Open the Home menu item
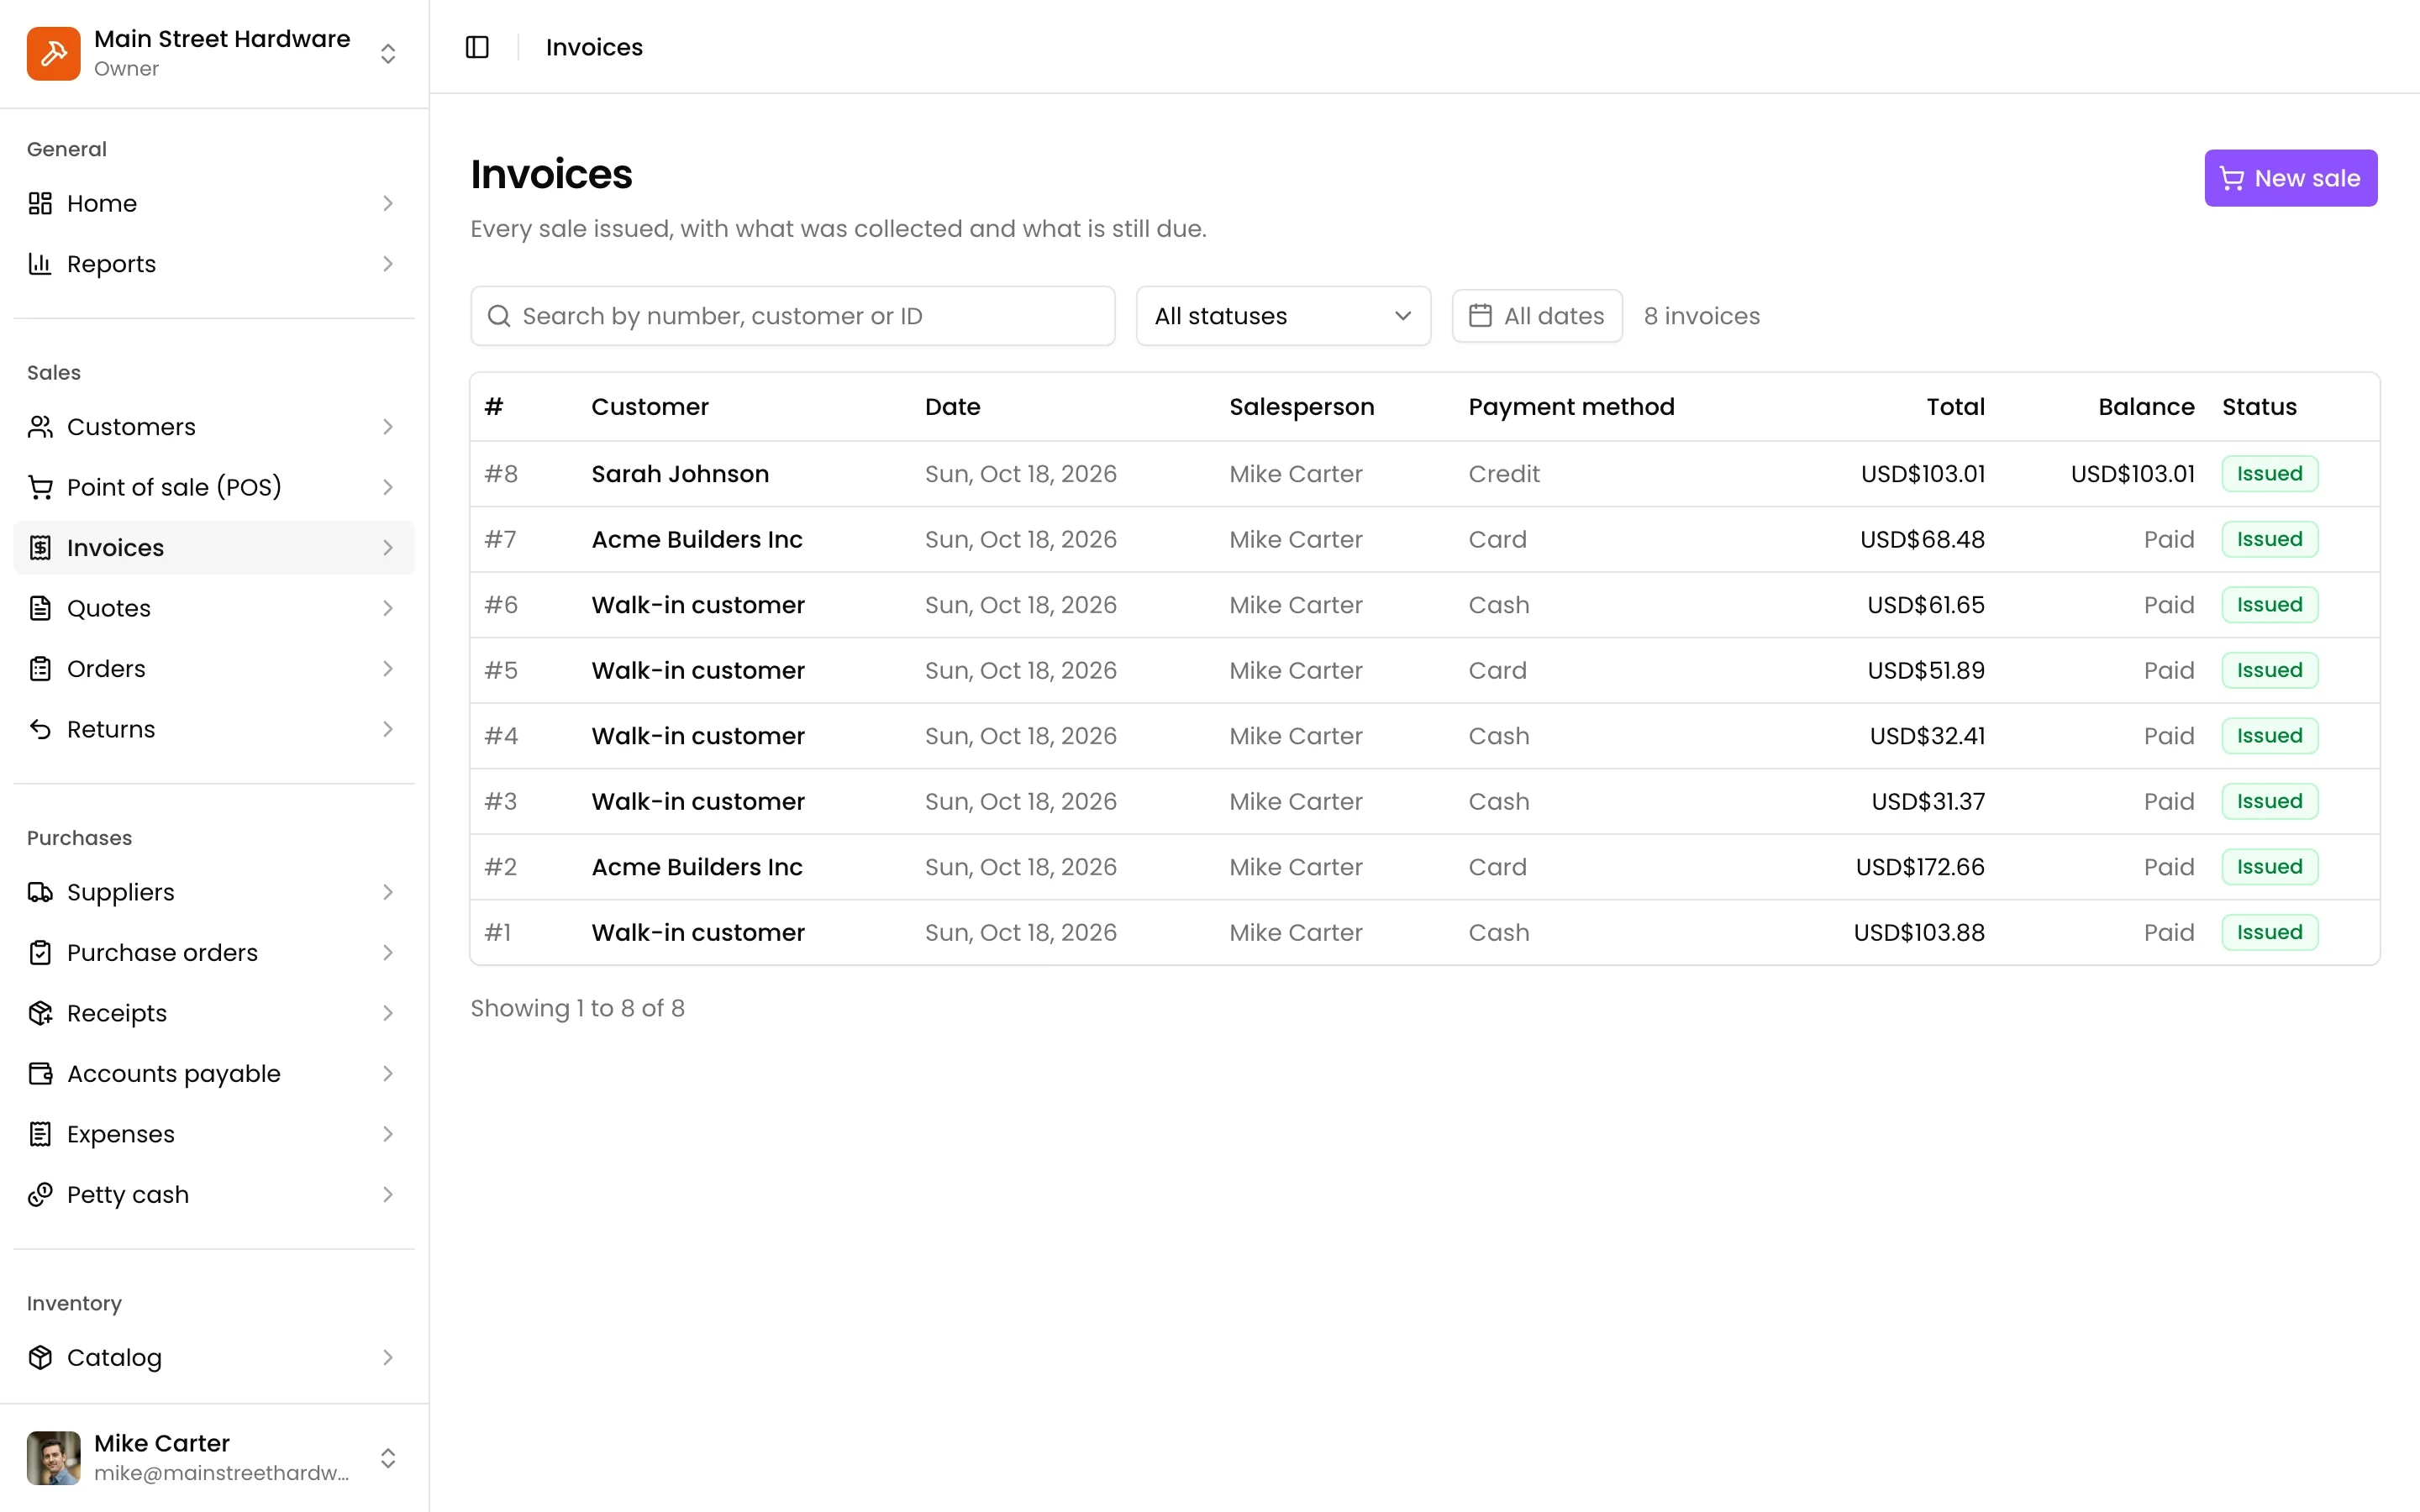Viewport: 2420px width, 1512px height. (214, 203)
